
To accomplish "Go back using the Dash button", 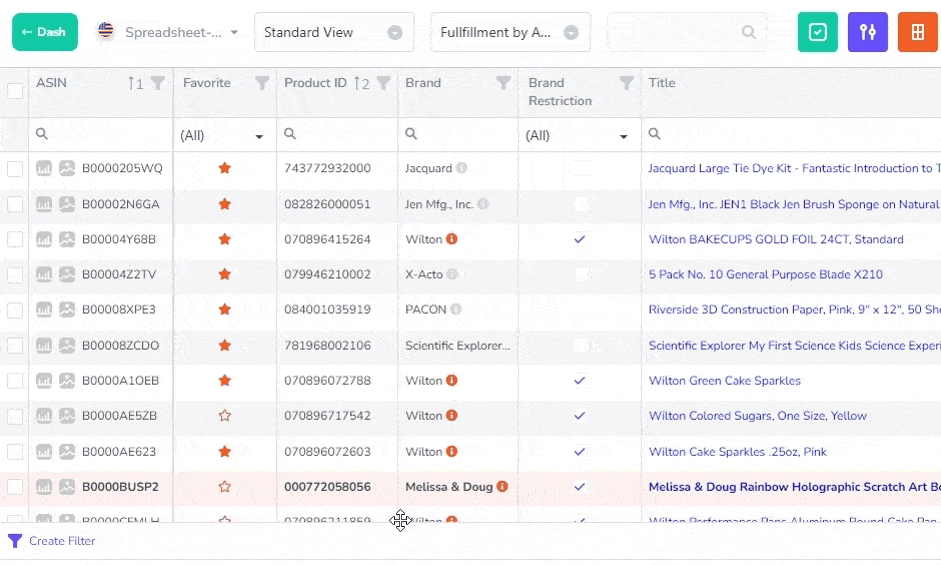I will tap(44, 32).
